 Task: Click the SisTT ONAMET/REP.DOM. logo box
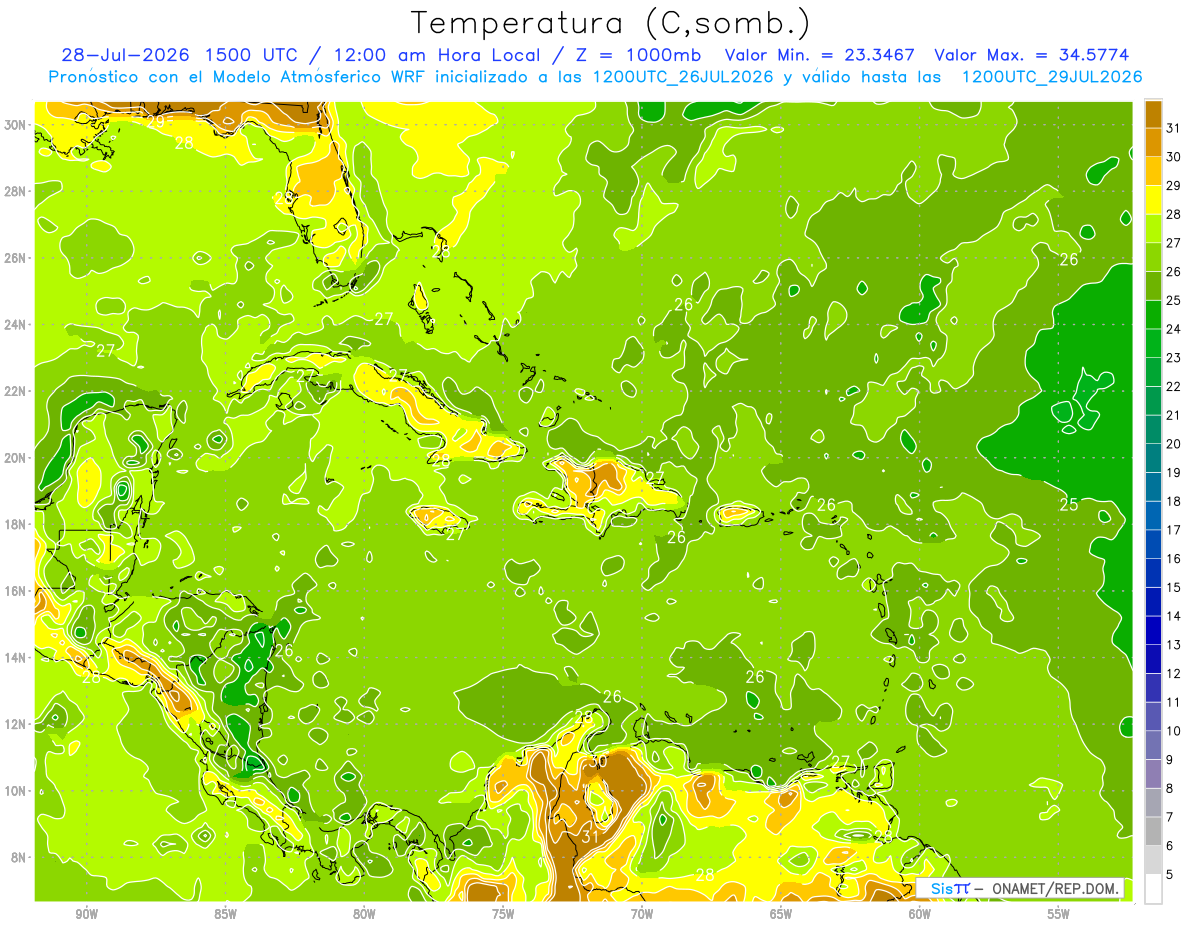tap(1020, 888)
